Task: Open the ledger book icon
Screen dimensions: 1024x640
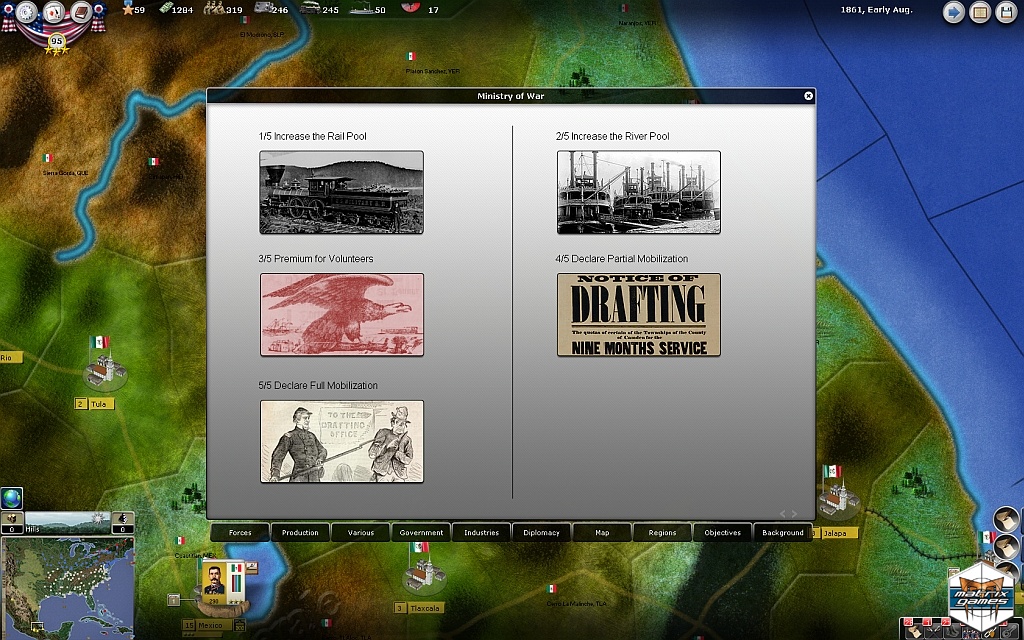Action: (x=80, y=13)
